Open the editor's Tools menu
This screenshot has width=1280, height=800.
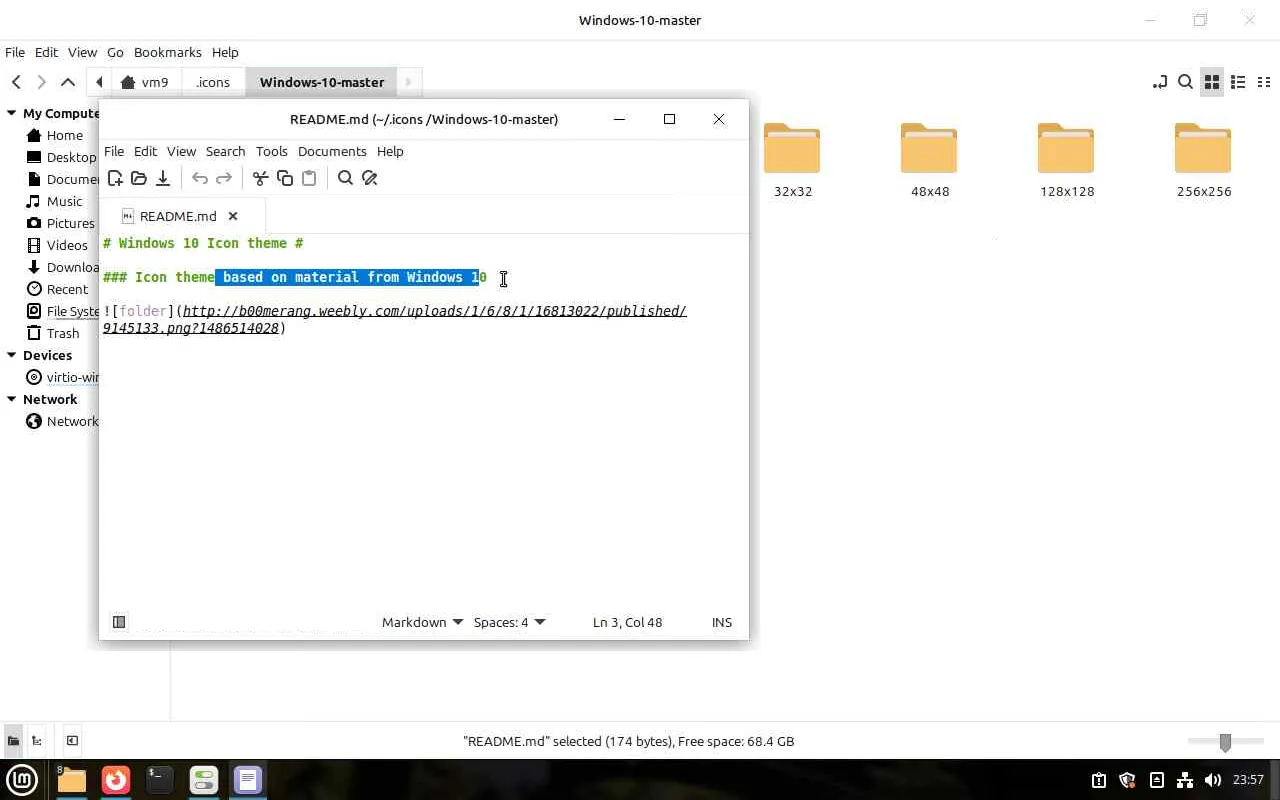(271, 151)
